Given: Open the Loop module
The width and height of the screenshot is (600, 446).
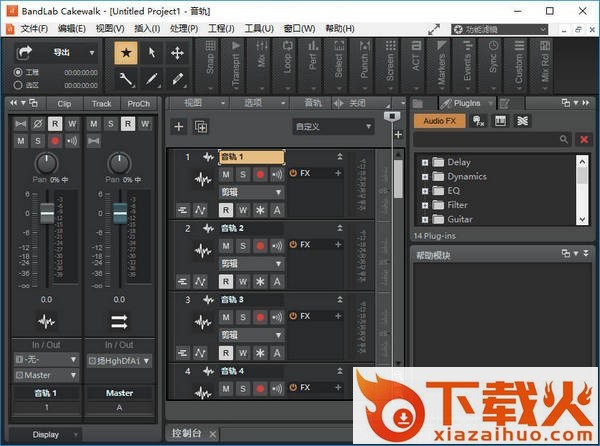Looking at the screenshot, I should coord(287,65).
